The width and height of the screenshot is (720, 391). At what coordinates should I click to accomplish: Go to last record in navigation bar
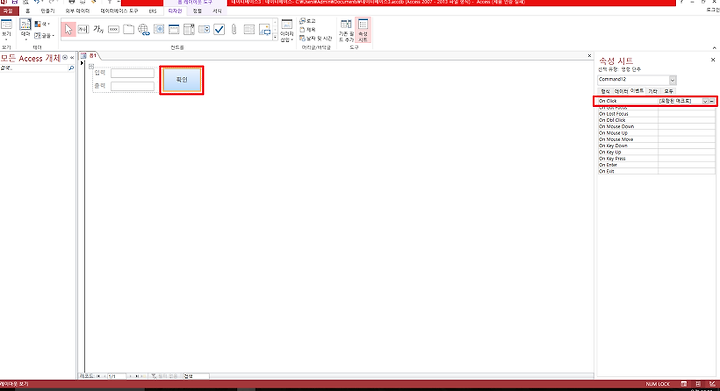(137, 376)
